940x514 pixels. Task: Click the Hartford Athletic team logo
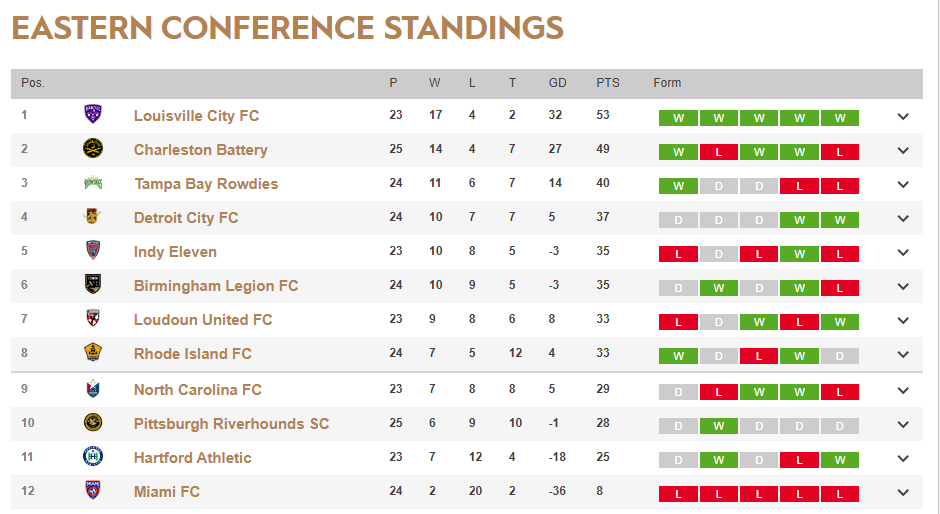tap(93, 457)
